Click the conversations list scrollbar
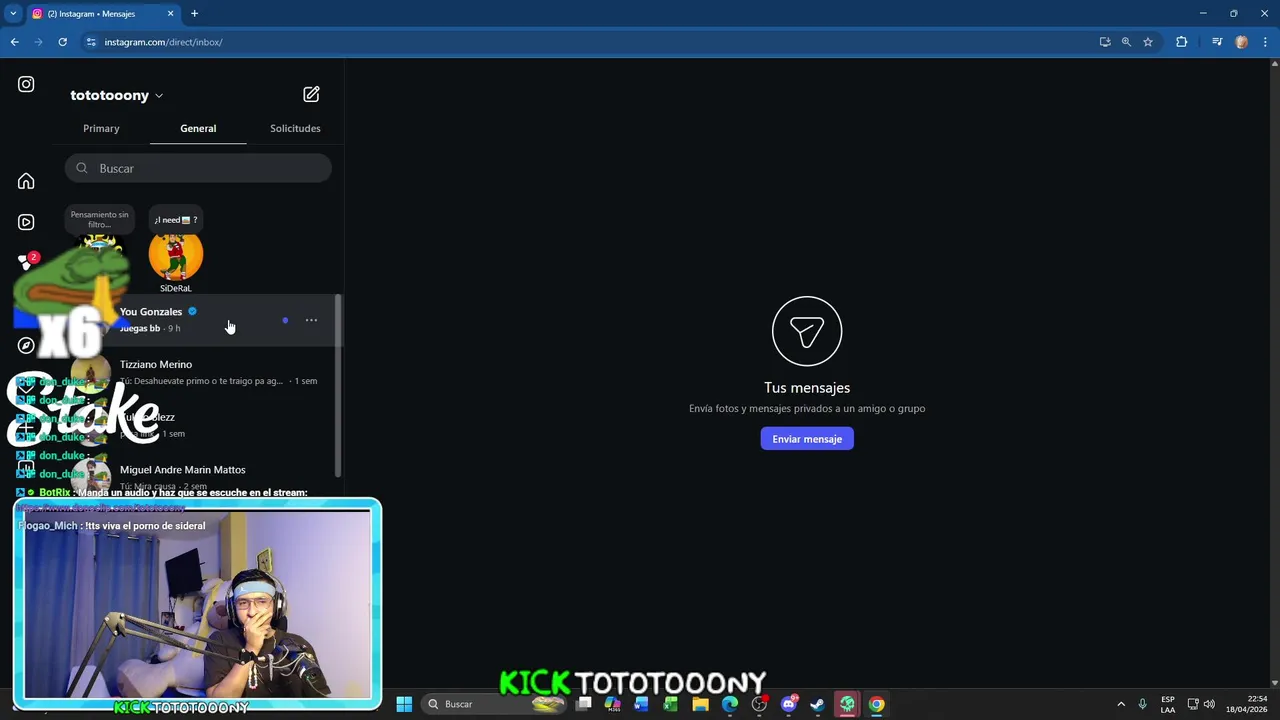Screen dimensions: 1280x720 pyautogui.click(x=338, y=385)
